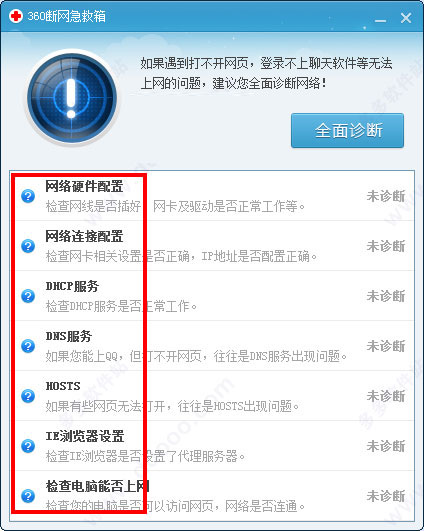Click question icon beside HOSTS item

pyautogui.click(x=28, y=396)
